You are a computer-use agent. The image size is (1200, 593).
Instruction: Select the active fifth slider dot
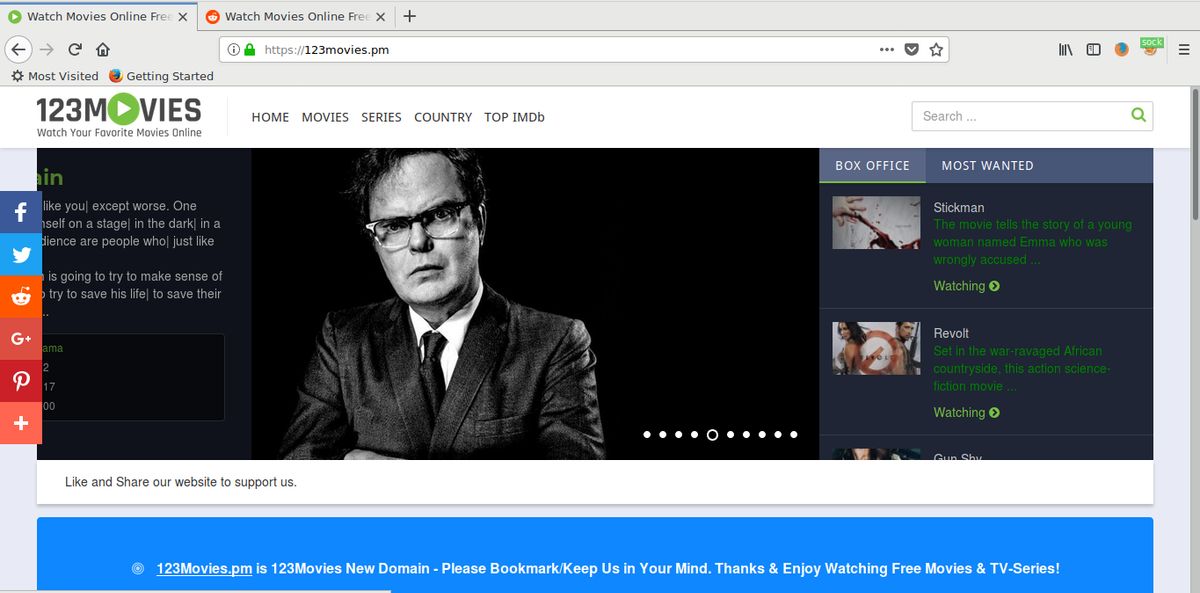712,435
